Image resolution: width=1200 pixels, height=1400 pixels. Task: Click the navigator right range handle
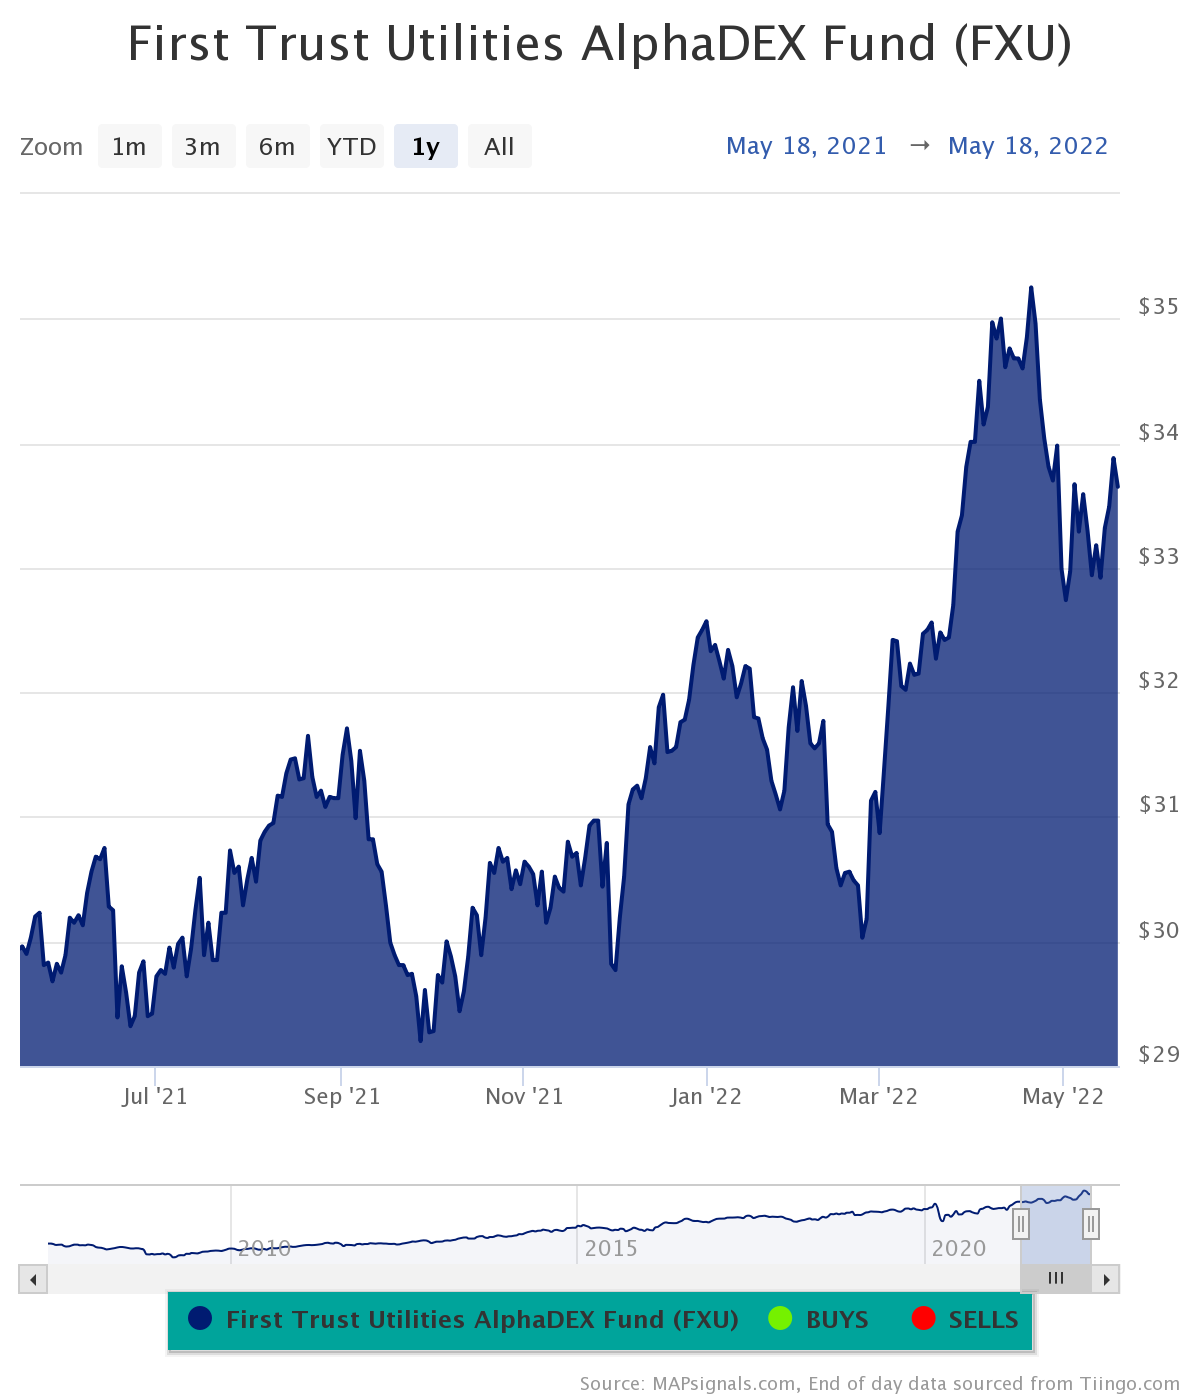[x=1091, y=1223]
